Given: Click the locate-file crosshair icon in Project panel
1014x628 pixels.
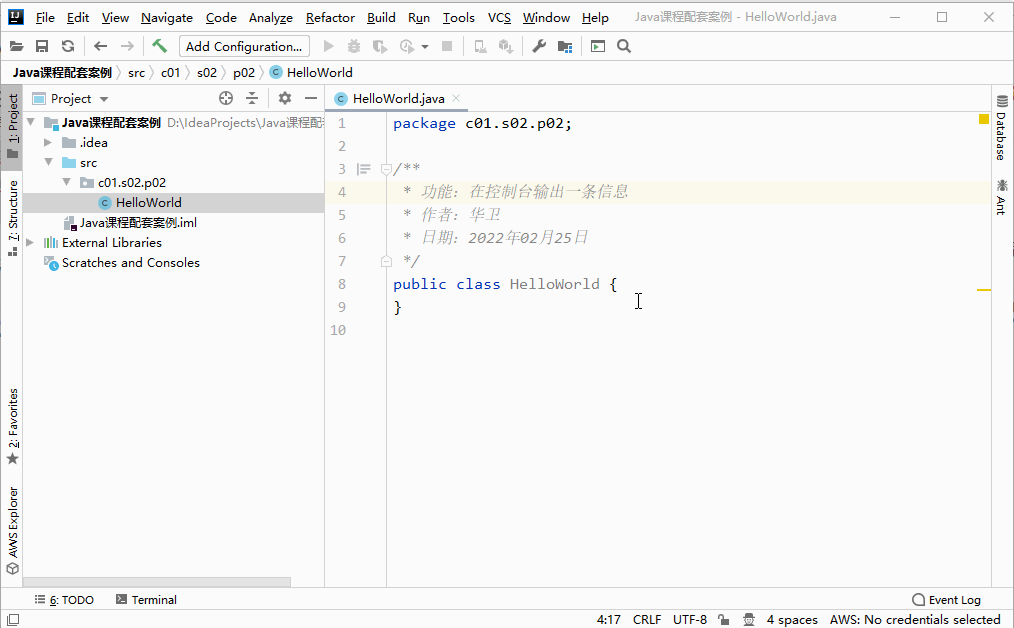Looking at the screenshot, I should pos(226,98).
